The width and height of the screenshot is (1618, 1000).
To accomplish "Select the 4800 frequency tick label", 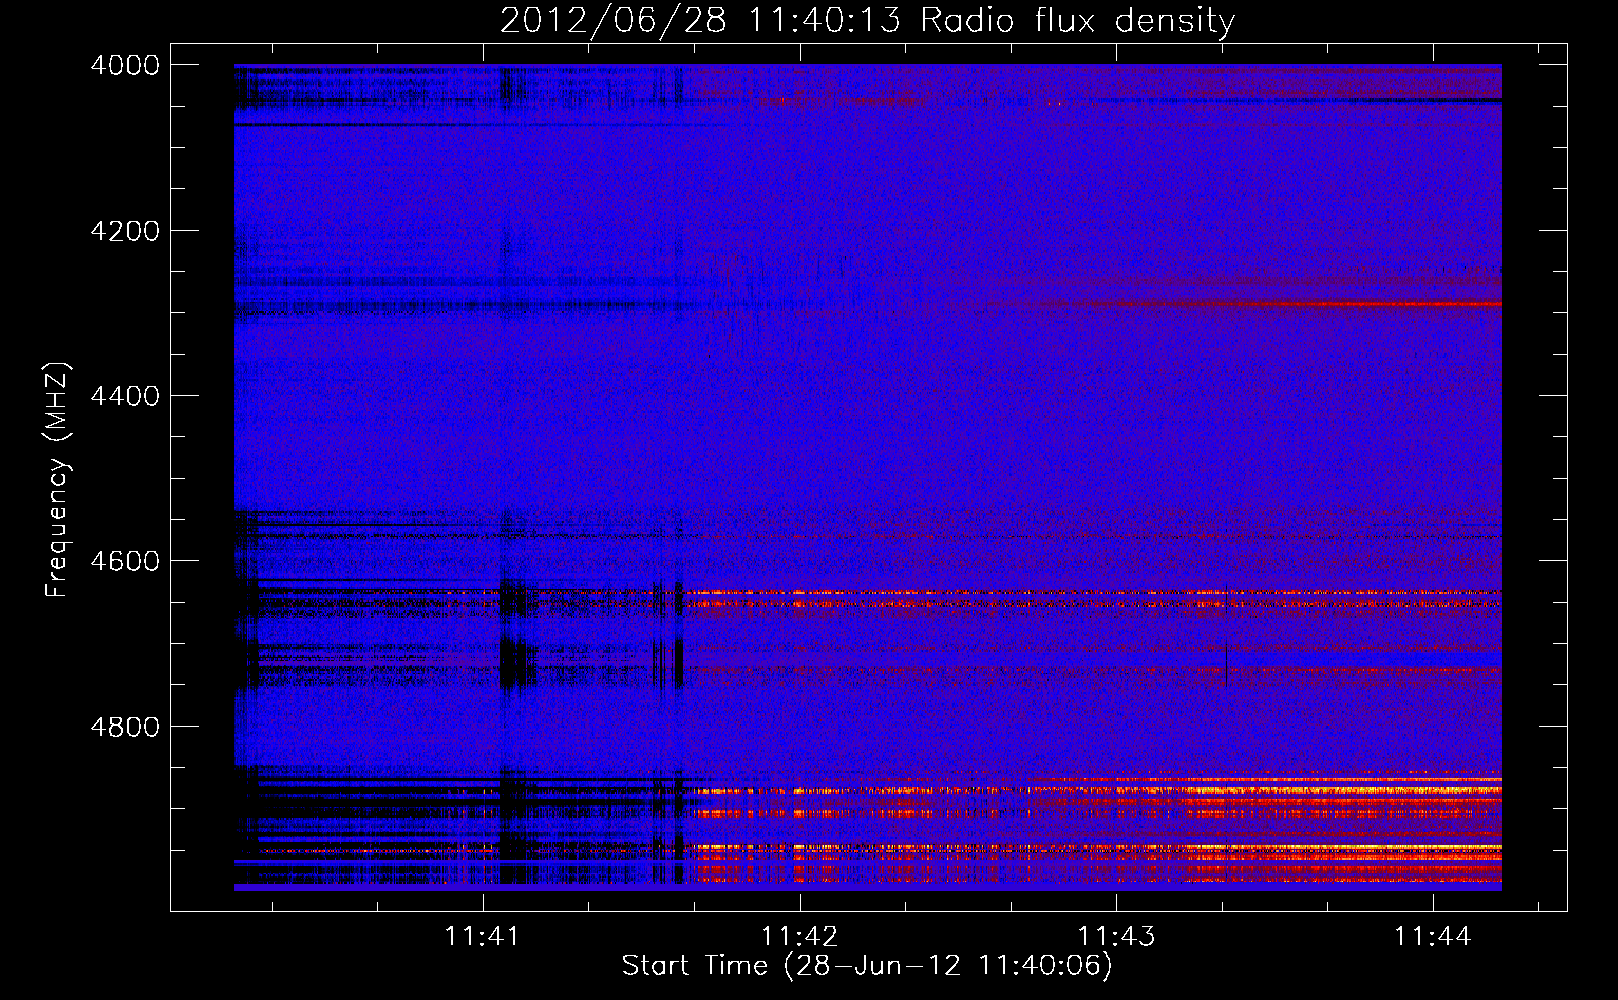I will coord(125,727).
